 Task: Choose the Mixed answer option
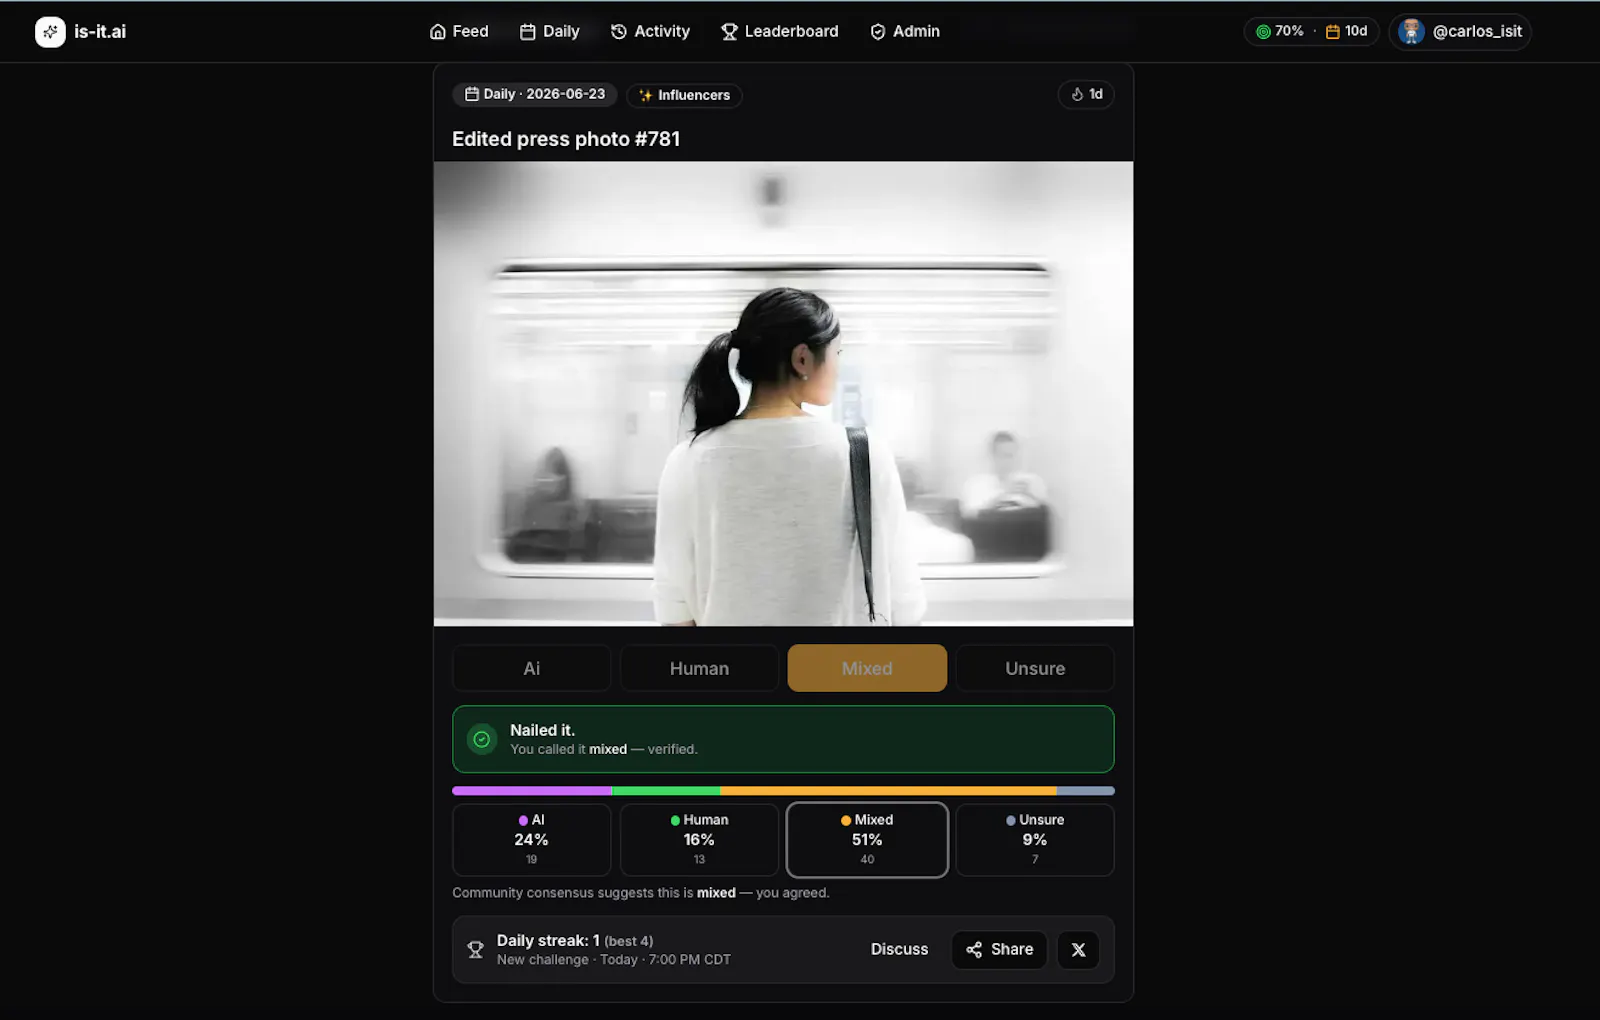pyautogui.click(x=867, y=668)
